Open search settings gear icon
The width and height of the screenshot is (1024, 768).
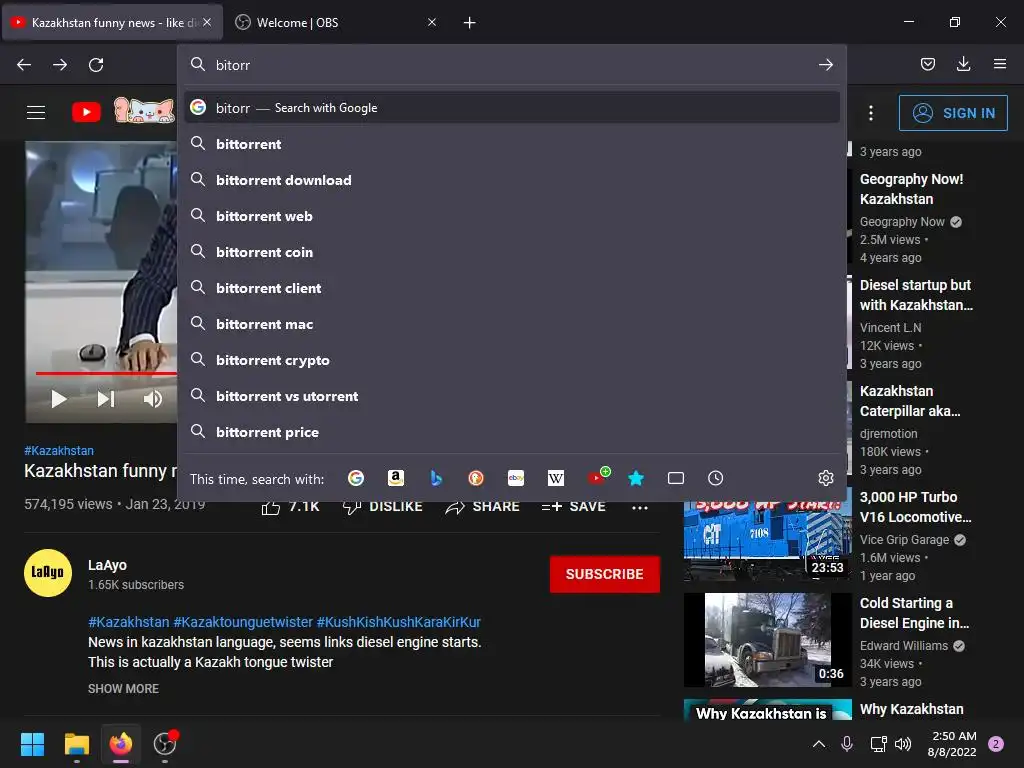click(x=825, y=478)
